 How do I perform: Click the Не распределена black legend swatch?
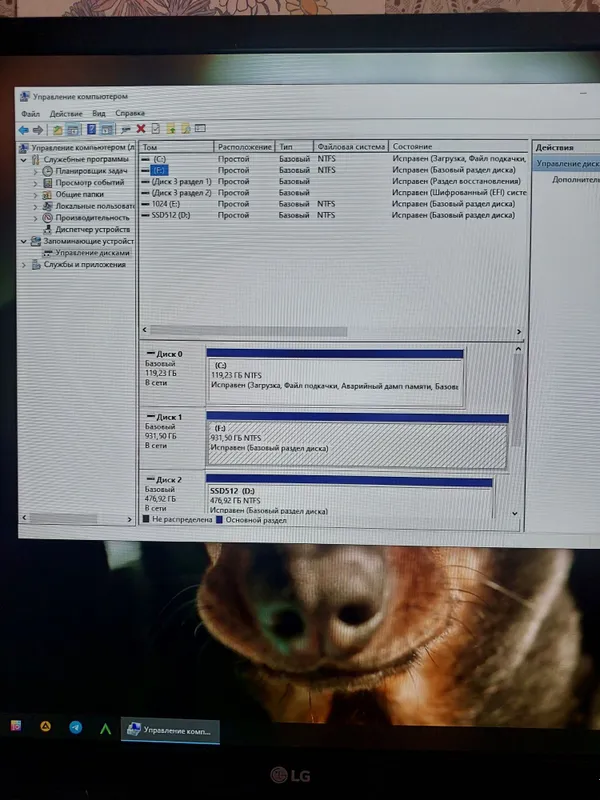pyautogui.click(x=146, y=520)
